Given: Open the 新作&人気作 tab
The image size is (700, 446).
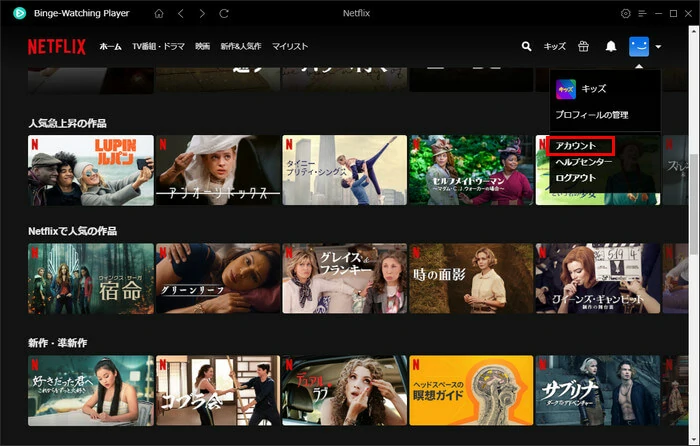Looking at the screenshot, I should (x=241, y=46).
